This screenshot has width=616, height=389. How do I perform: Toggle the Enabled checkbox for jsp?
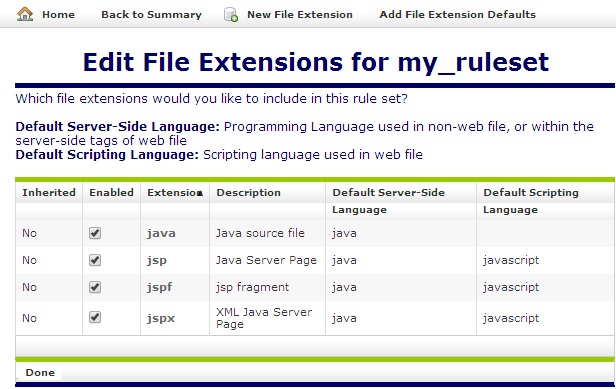pyautogui.click(x=95, y=260)
